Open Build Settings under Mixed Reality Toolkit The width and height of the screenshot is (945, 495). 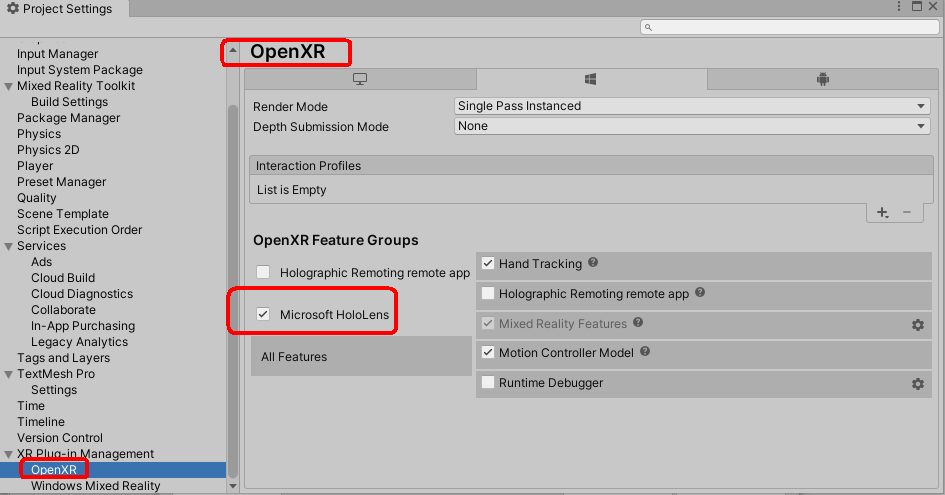69,102
